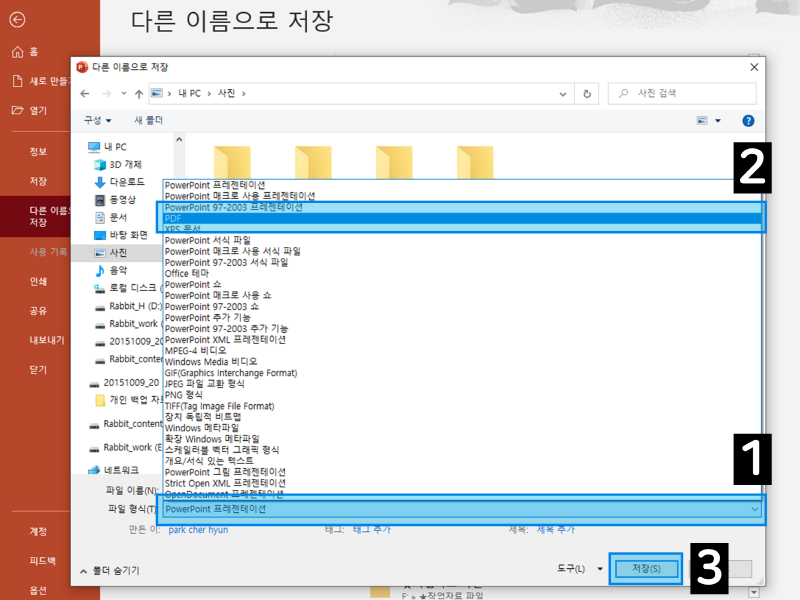Click the dialog forward navigation arrow
The width and height of the screenshot is (800, 600).
coord(106,93)
